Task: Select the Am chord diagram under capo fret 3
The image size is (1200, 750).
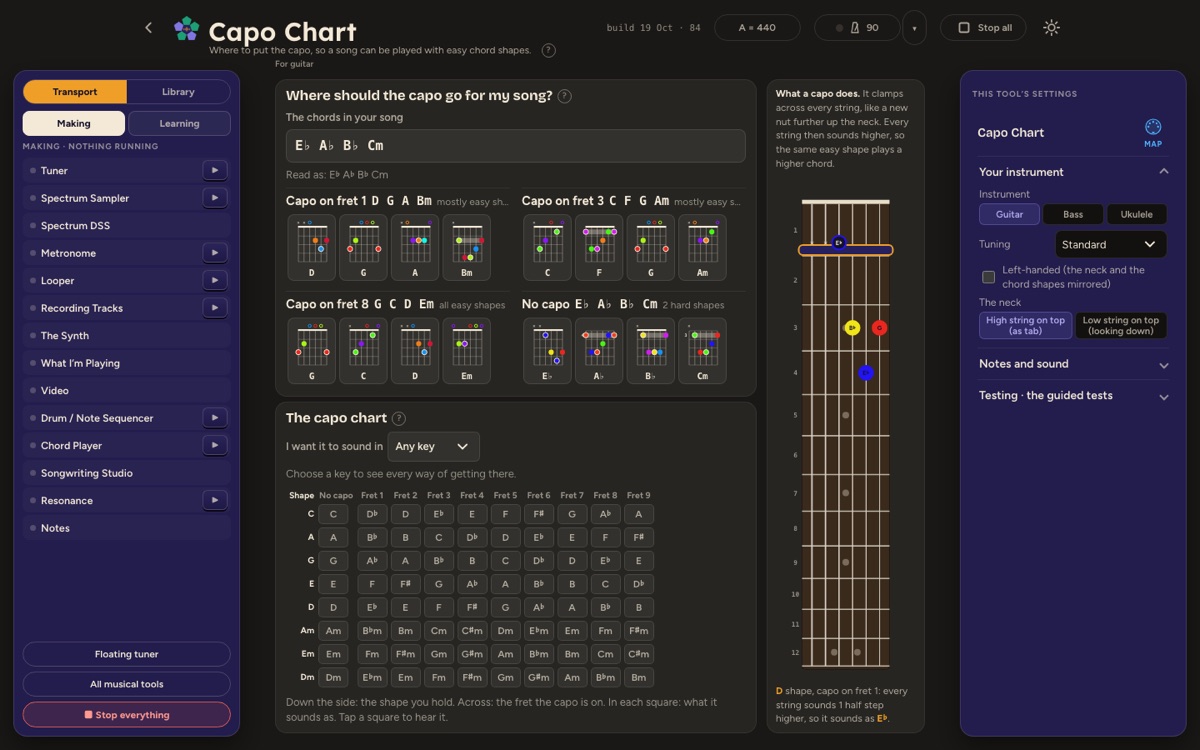Action: [x=702, y=248]
